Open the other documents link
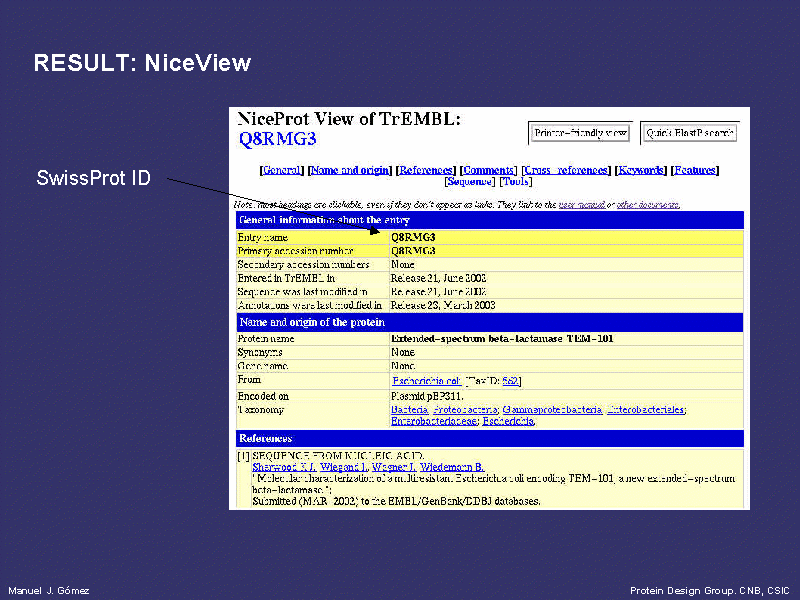The width and height of the screenshot is (800, 600). [x=648, y=205]
